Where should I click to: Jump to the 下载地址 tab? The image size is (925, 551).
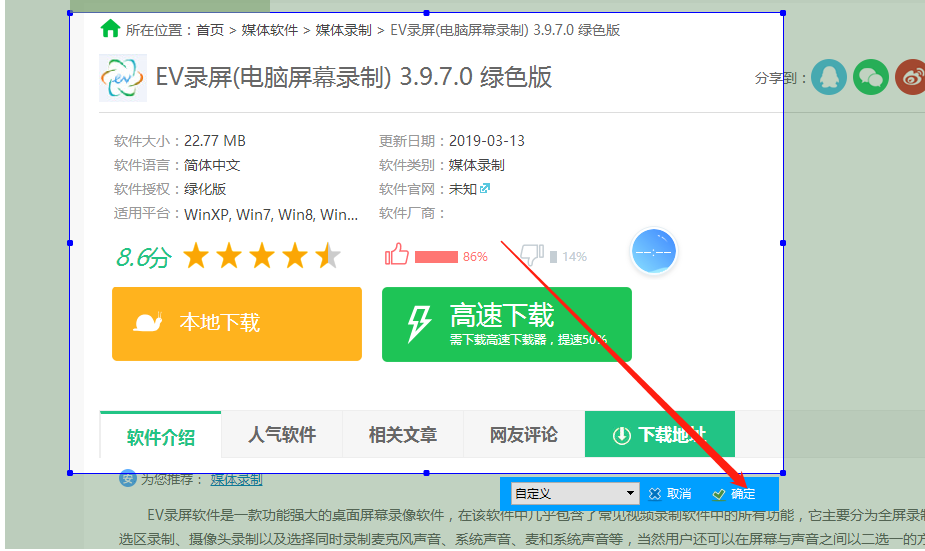[660, 434]
